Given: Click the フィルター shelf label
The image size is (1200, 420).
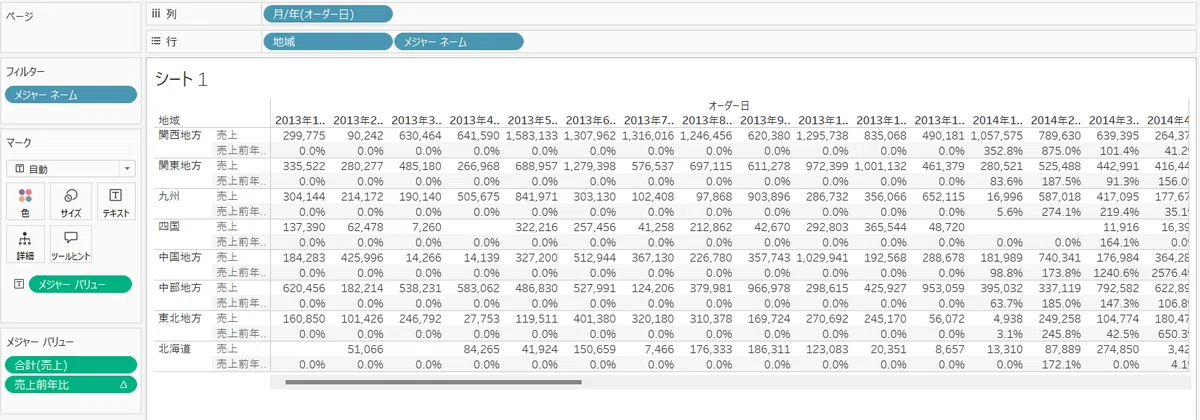Looking at the screenshot, I should click(27, 72).
